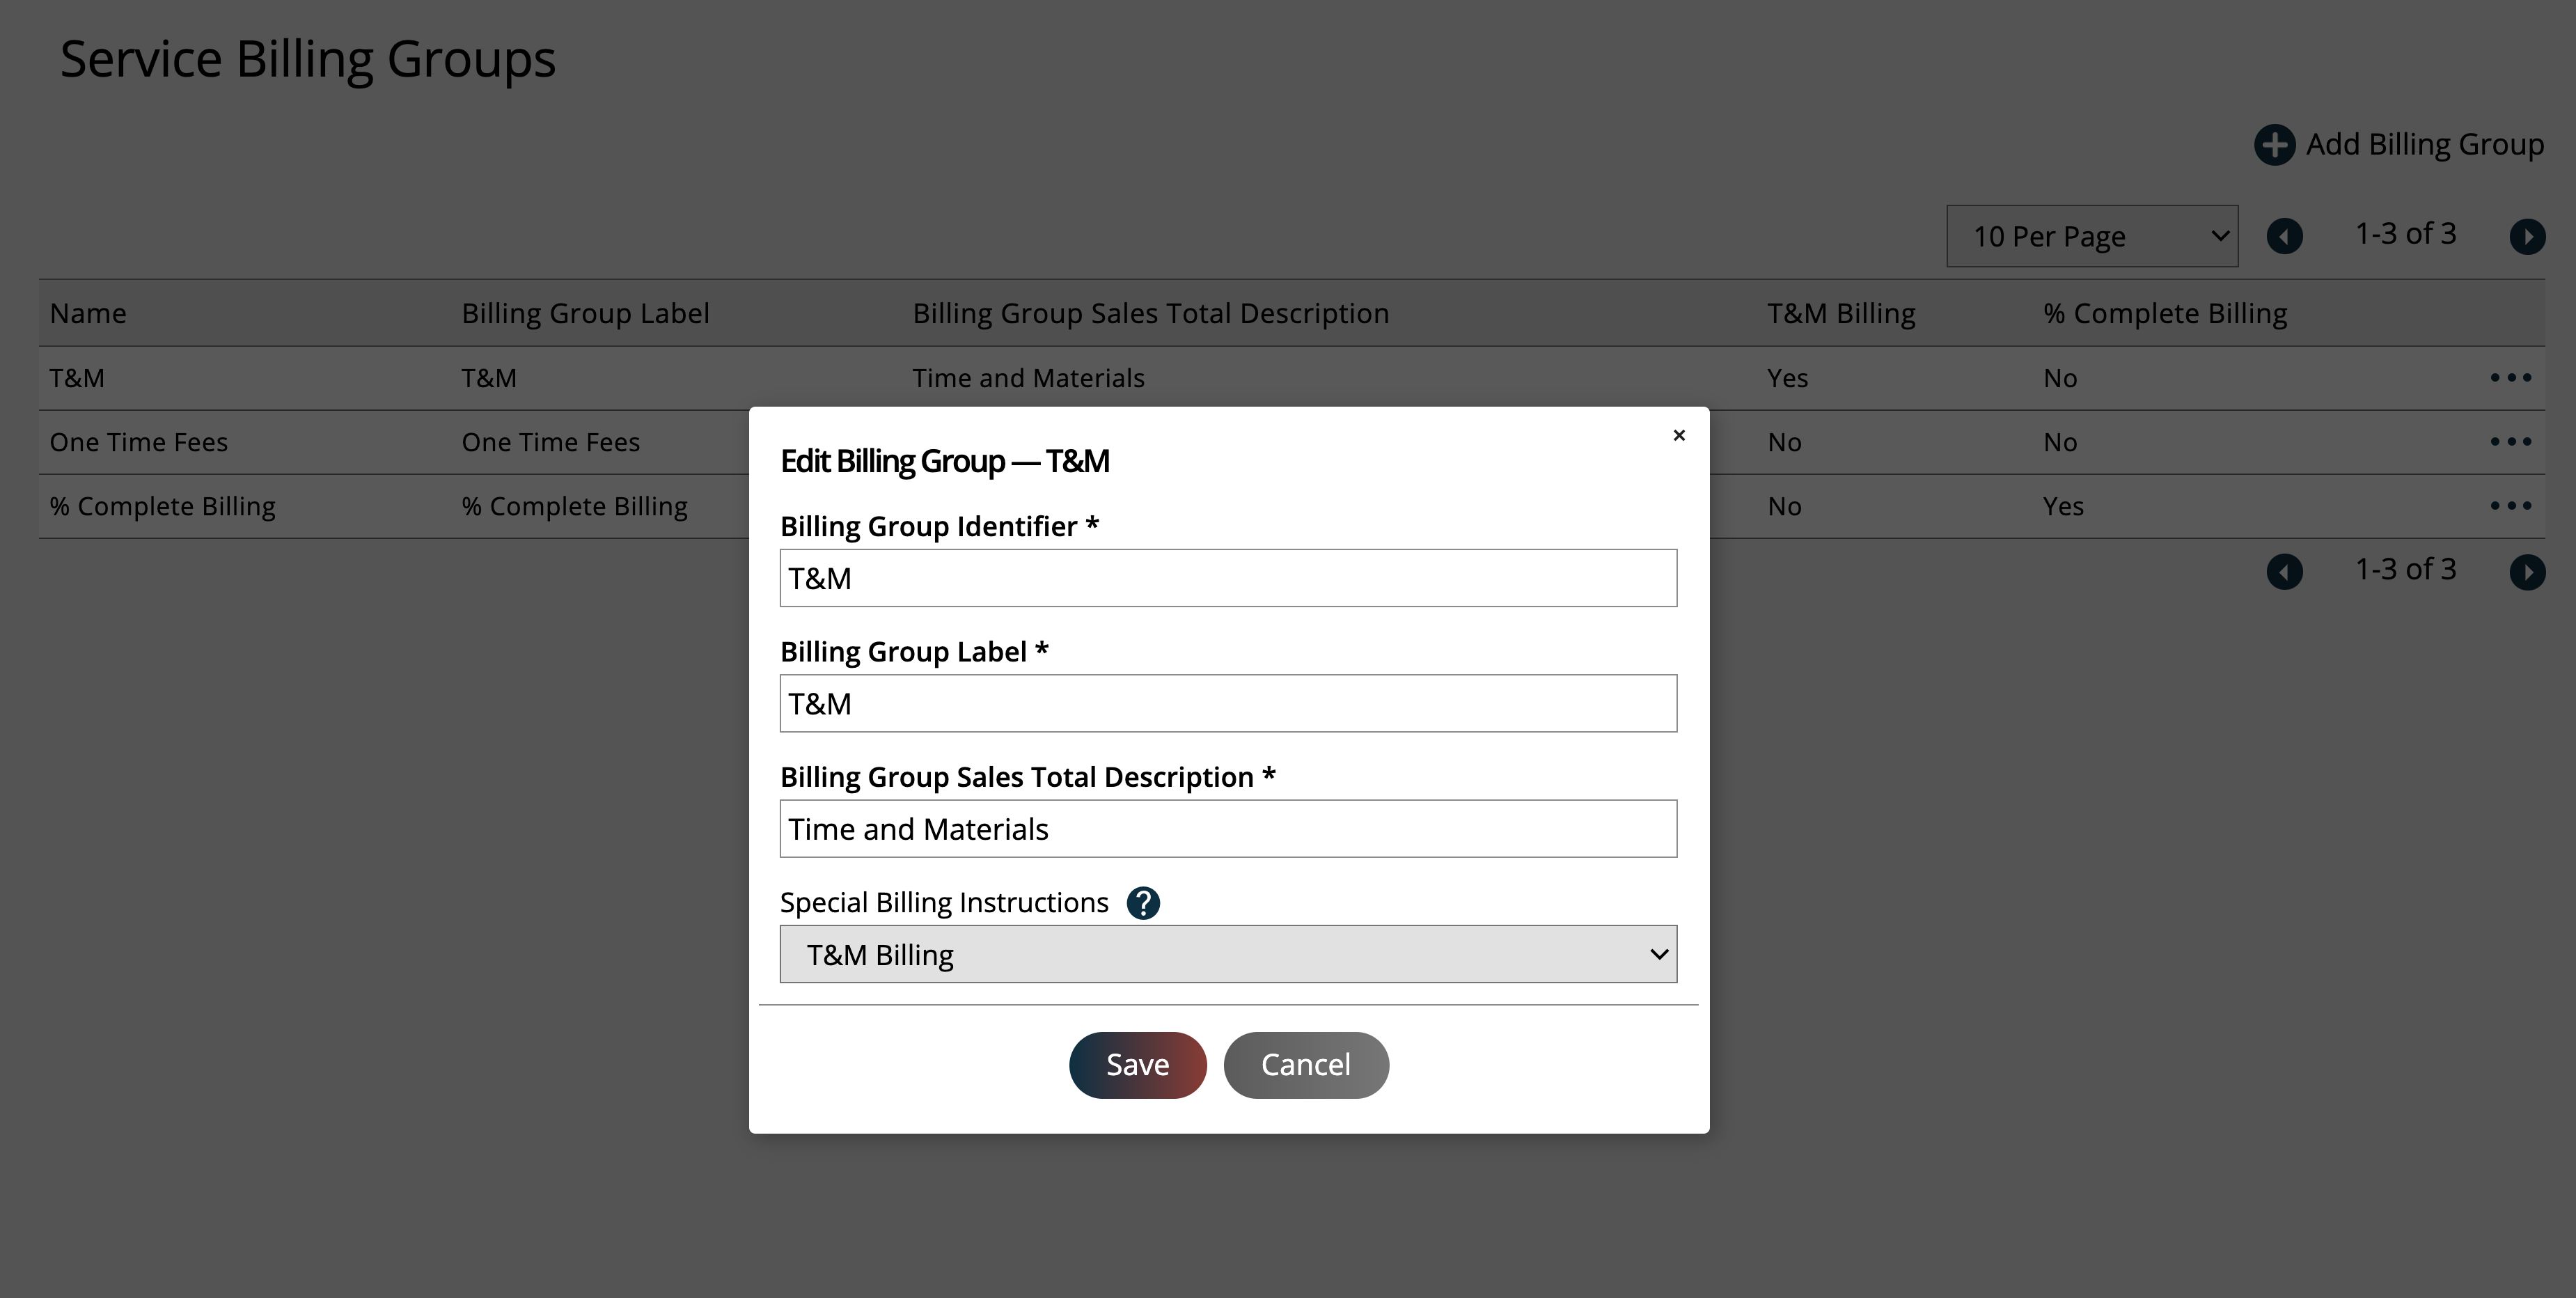Select the Billing Group Identifier field
This screenshot has height=1298, width=2576.
coord(1228,578)
